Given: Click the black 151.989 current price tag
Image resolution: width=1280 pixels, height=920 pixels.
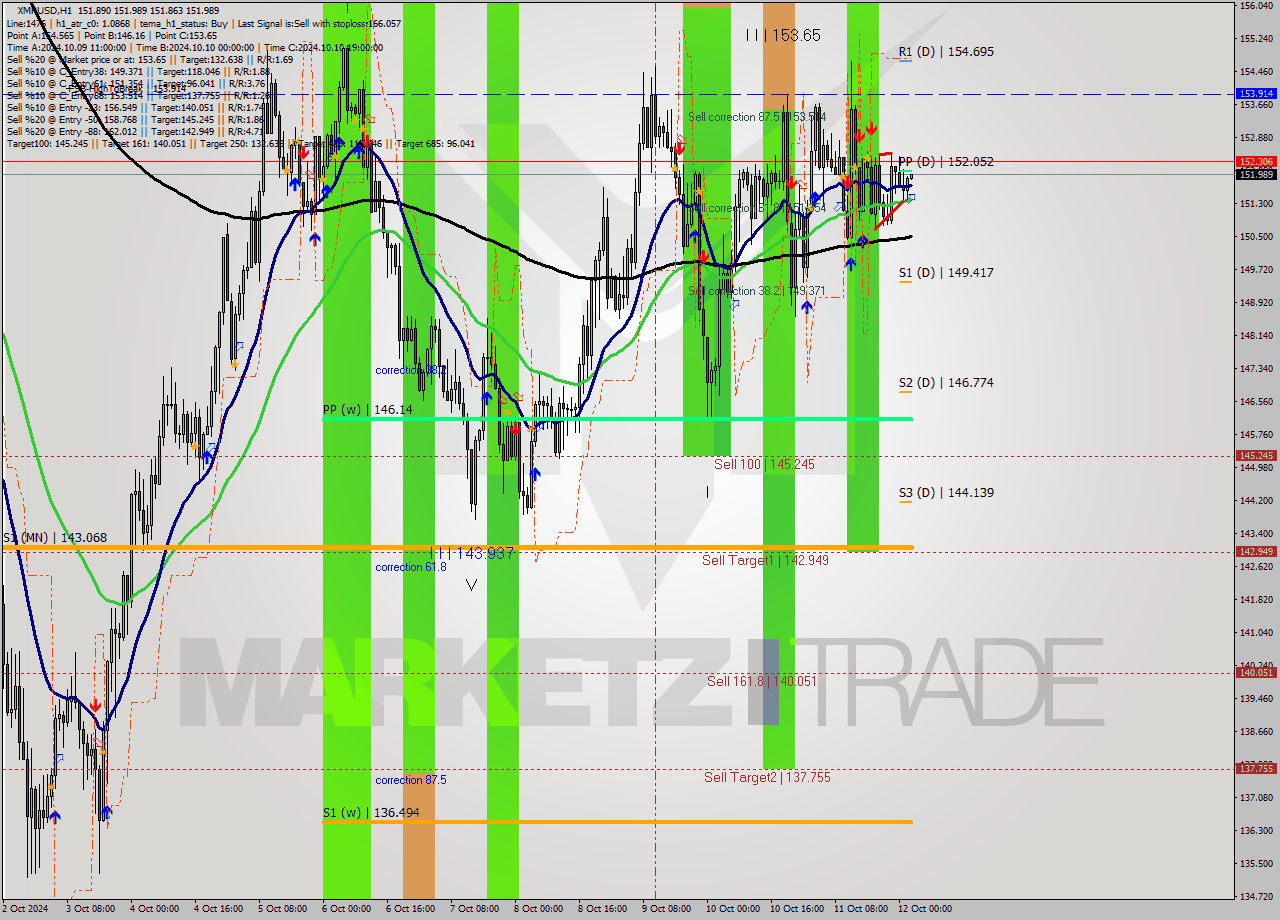Looking at the screenshot, I should coord(1257,174).
